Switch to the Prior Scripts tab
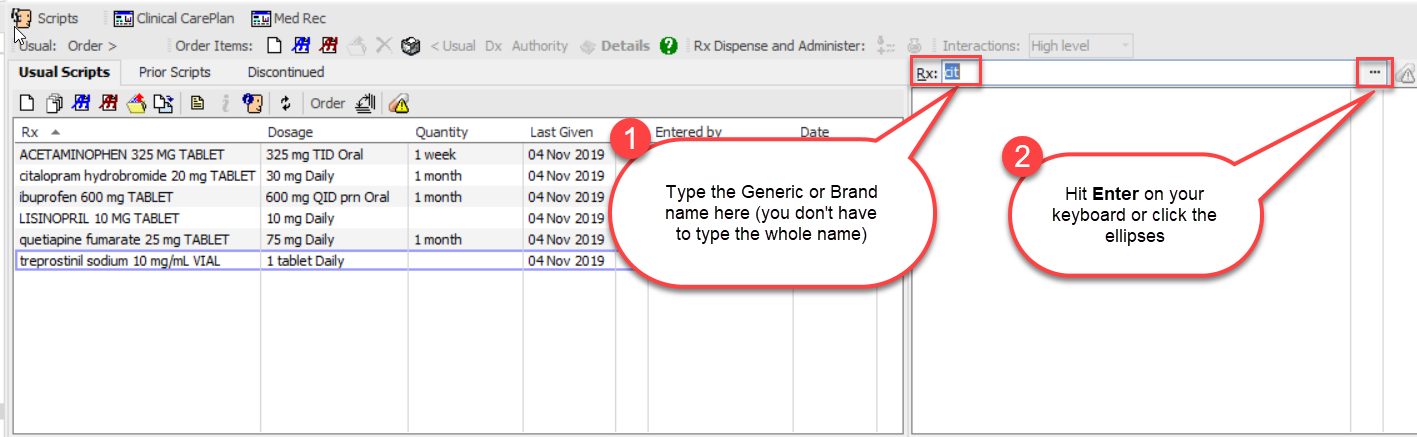Image resolution: width=1417 pixels, height=437 pixels. coord(175,72)
